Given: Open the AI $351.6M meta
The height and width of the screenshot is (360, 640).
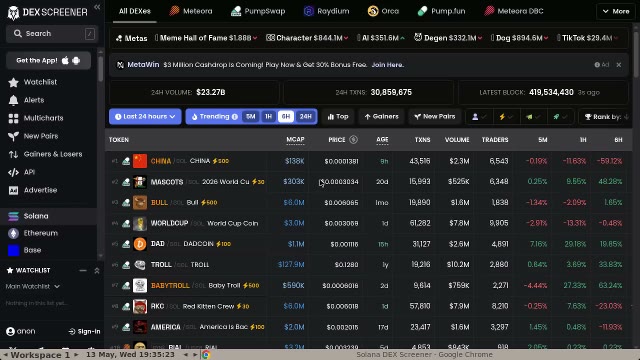Looking at the screenshot, I should [381, 38].
